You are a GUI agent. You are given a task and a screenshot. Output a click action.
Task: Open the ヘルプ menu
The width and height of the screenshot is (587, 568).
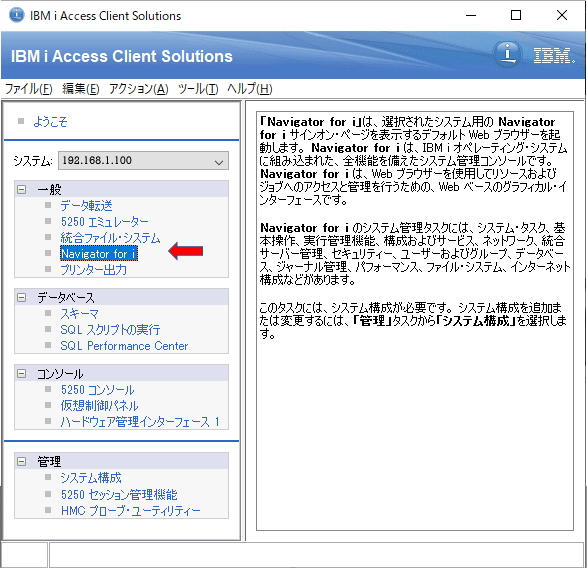coord(250,89)
